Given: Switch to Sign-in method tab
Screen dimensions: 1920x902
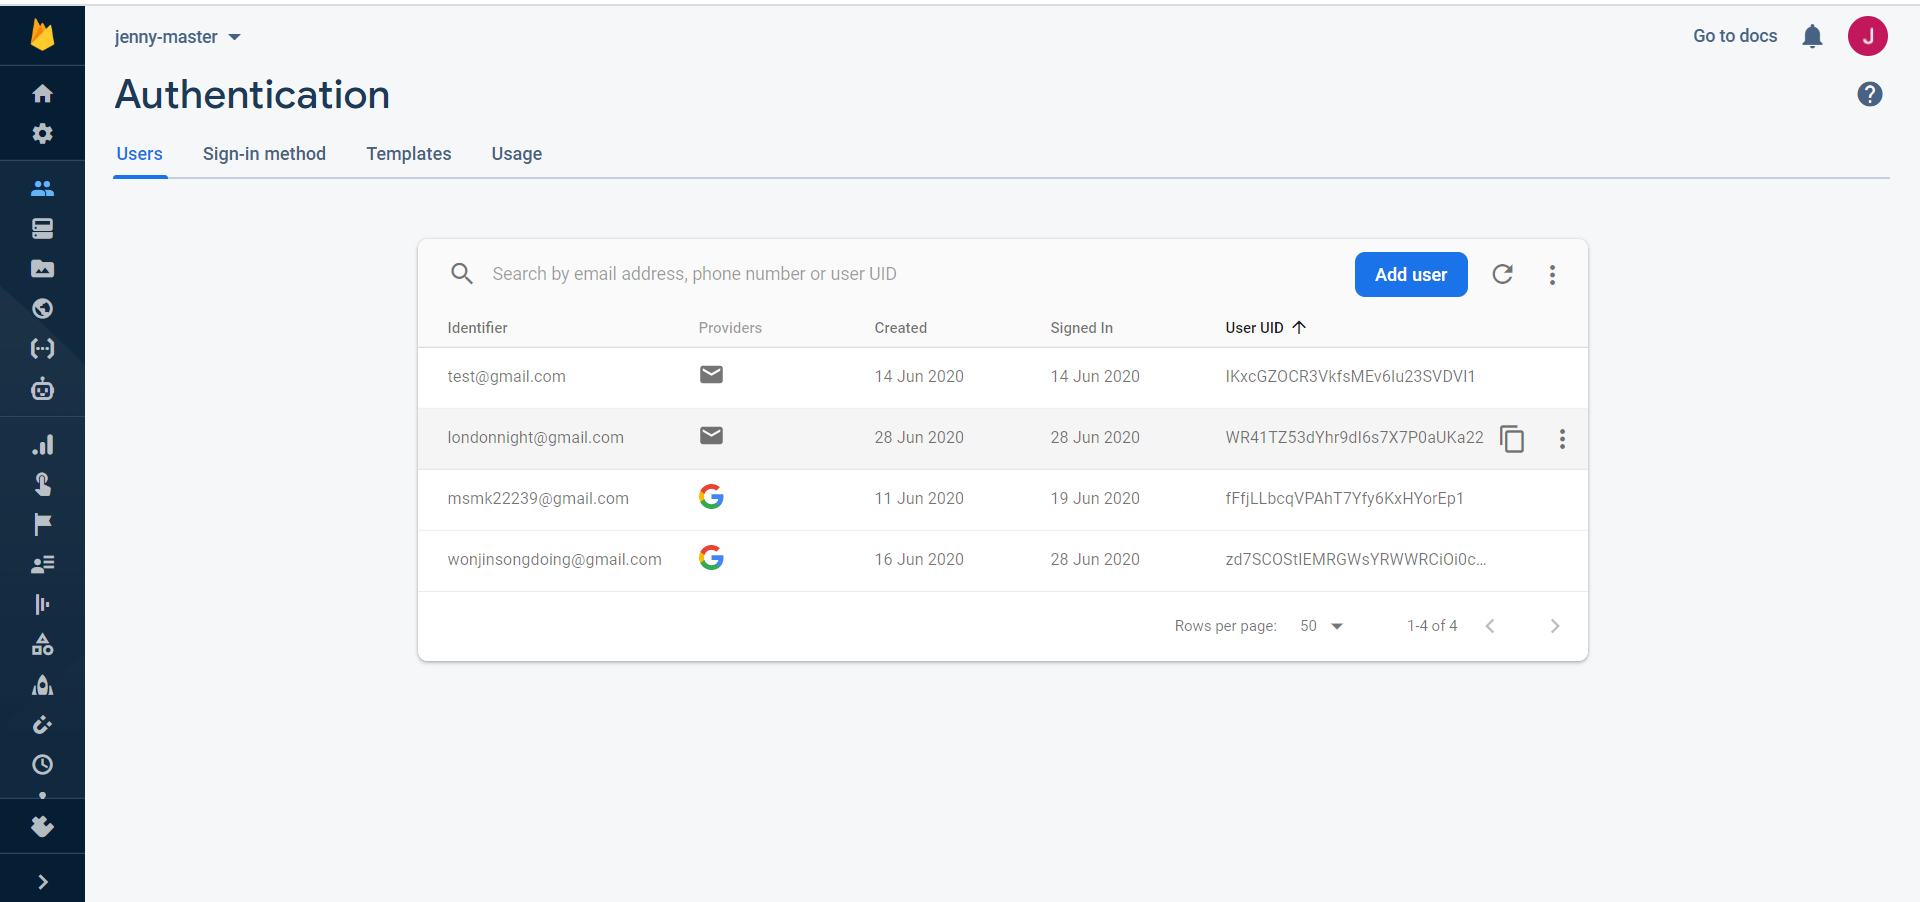Looking at the screenshot, I should 264,154.
